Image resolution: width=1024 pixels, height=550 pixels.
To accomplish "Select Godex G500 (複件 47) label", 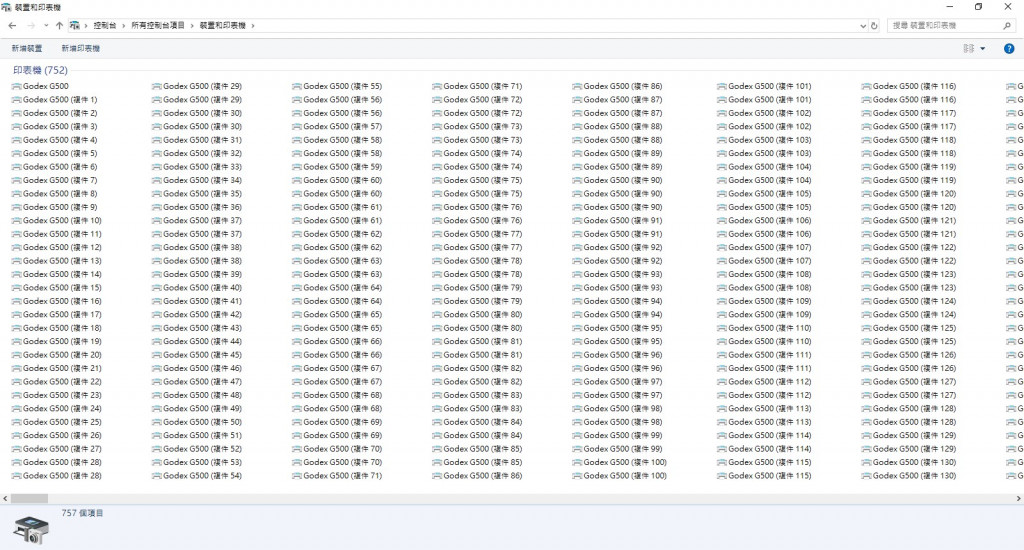I will point(202,381).
